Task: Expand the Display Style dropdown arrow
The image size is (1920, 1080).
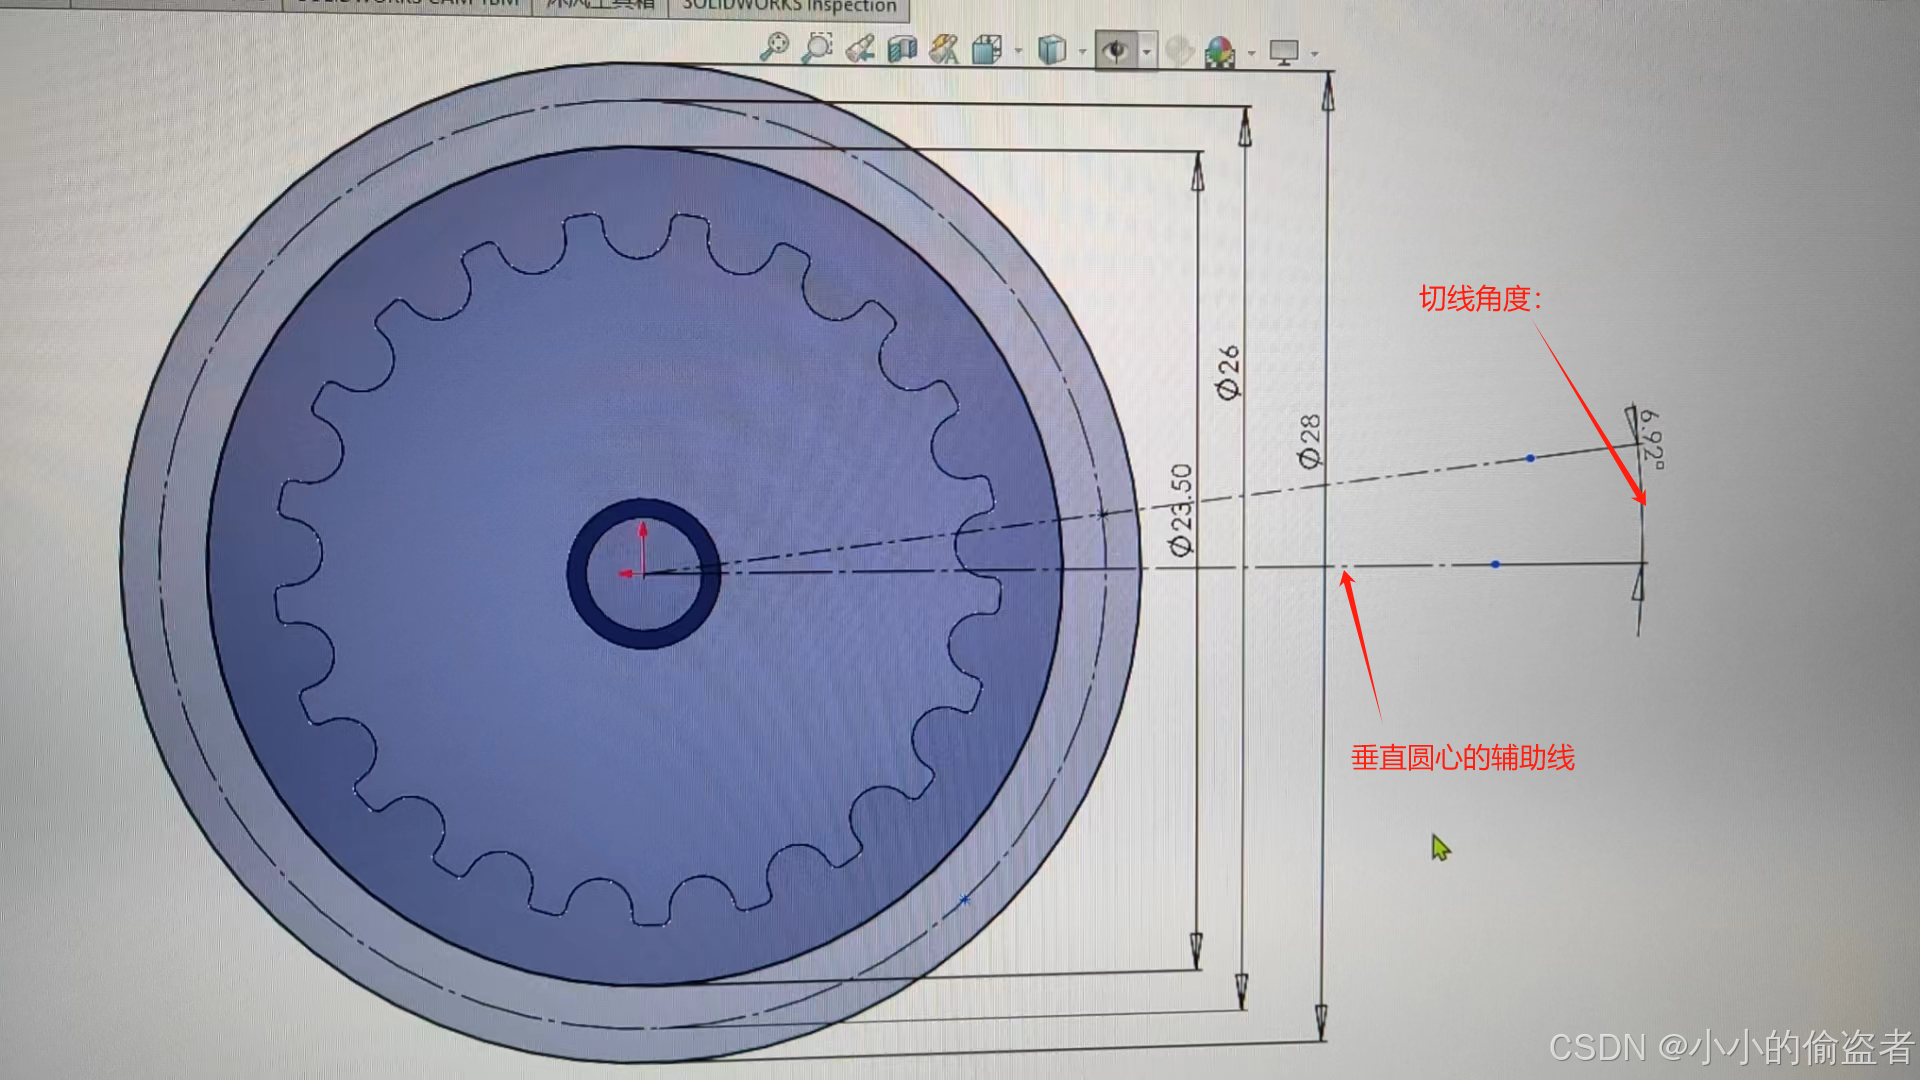Action: pos(1083,52)
